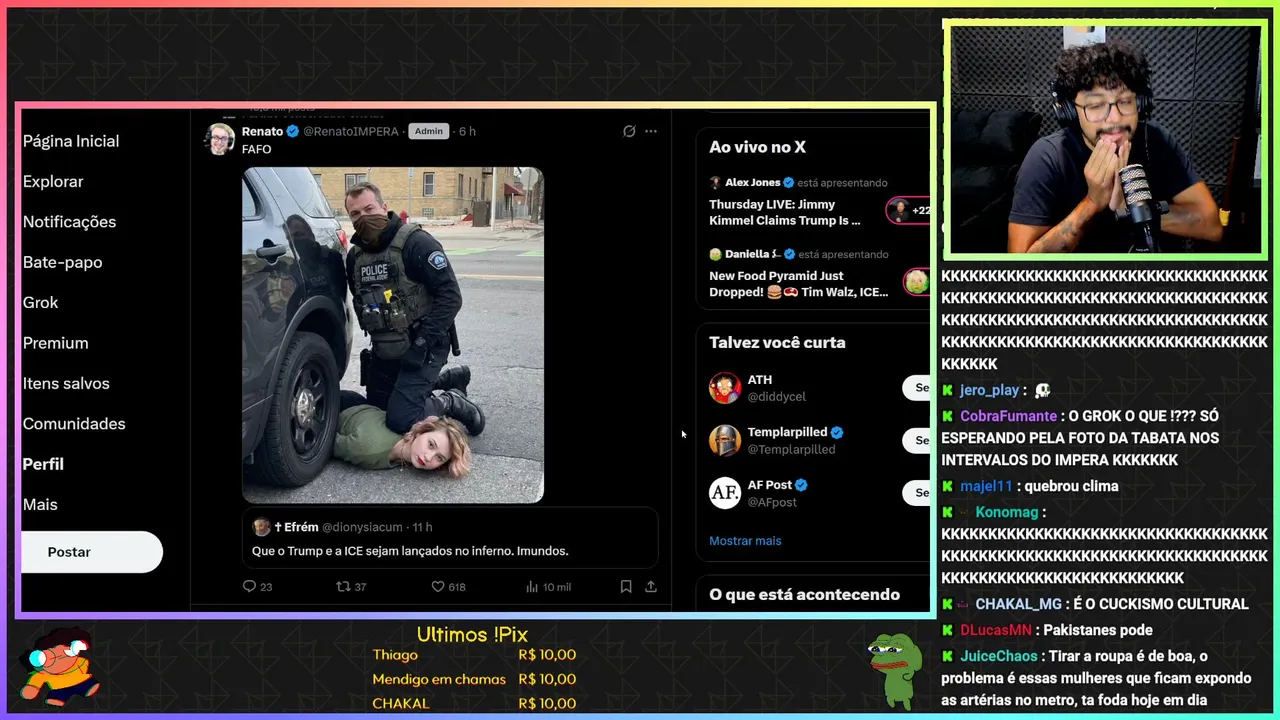The width and height of the screenshot is (1280, 720).
Task: View post analytics showing 10 mil
Action: [x=548, y=587]
